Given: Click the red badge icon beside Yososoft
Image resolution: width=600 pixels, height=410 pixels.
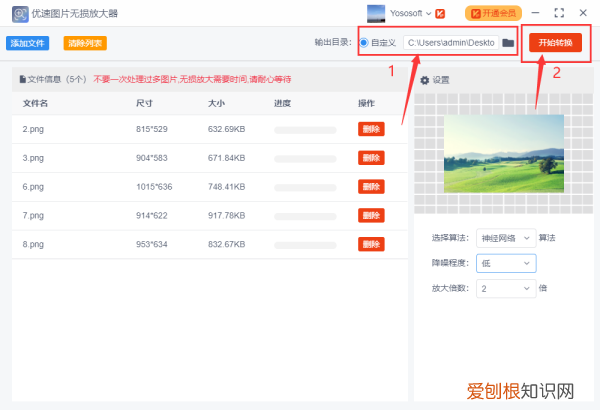Looking at the screenshot, I should (440, 14).
